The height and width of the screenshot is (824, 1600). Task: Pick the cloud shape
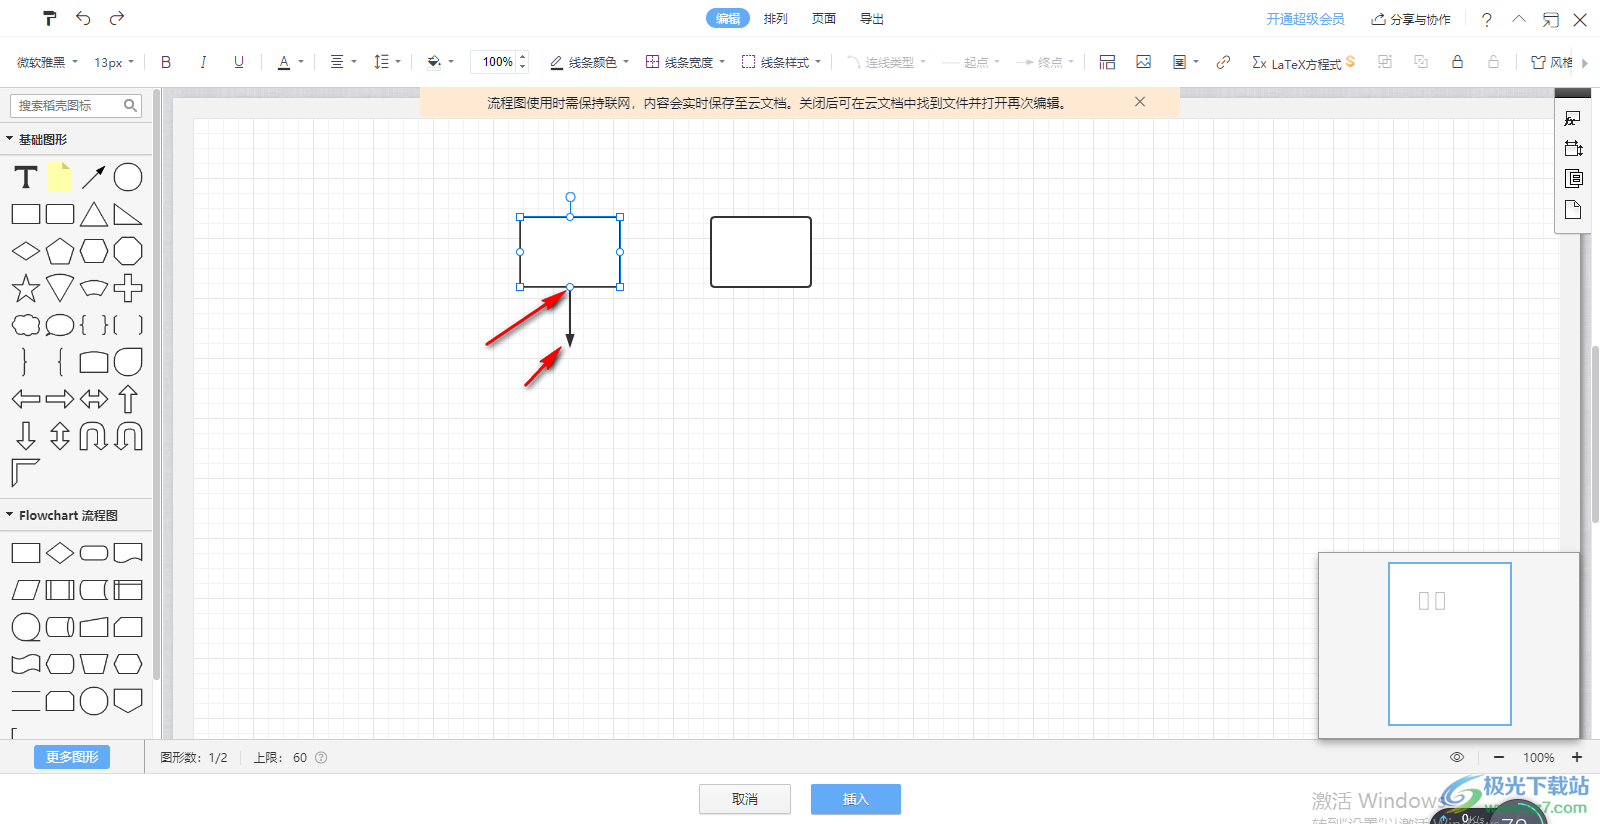(26, 325)
